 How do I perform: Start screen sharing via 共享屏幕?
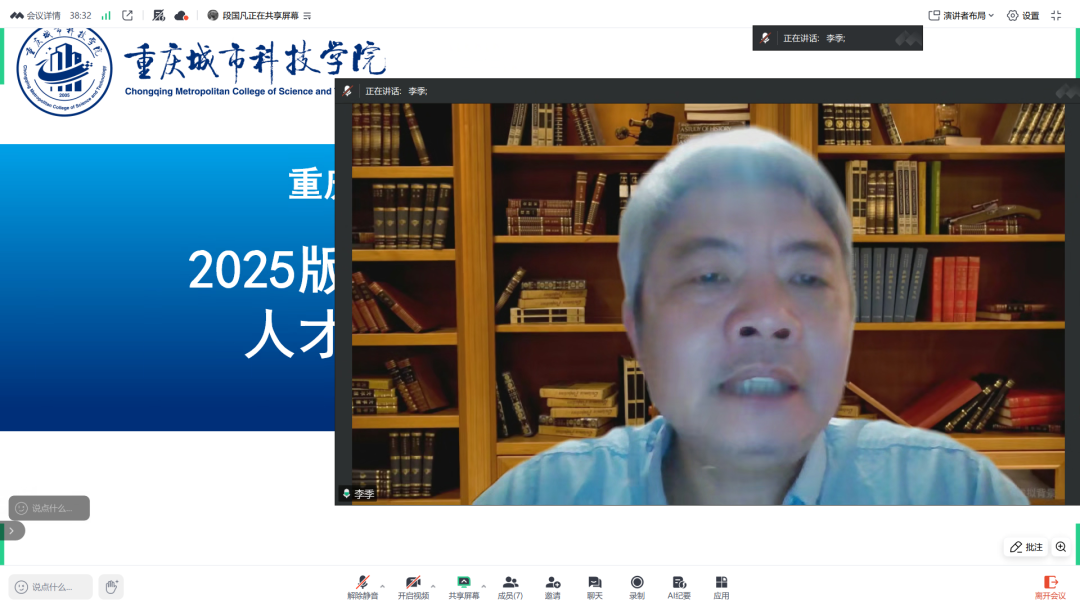pos(464,586)
